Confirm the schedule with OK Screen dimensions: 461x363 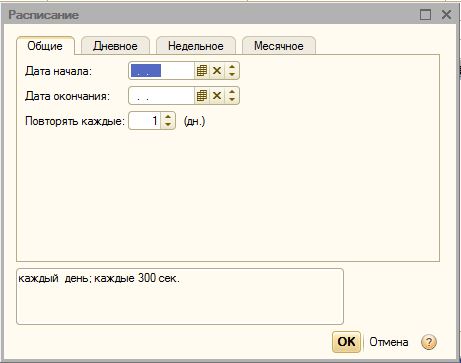pyautogui.click(x=346, y=342)
